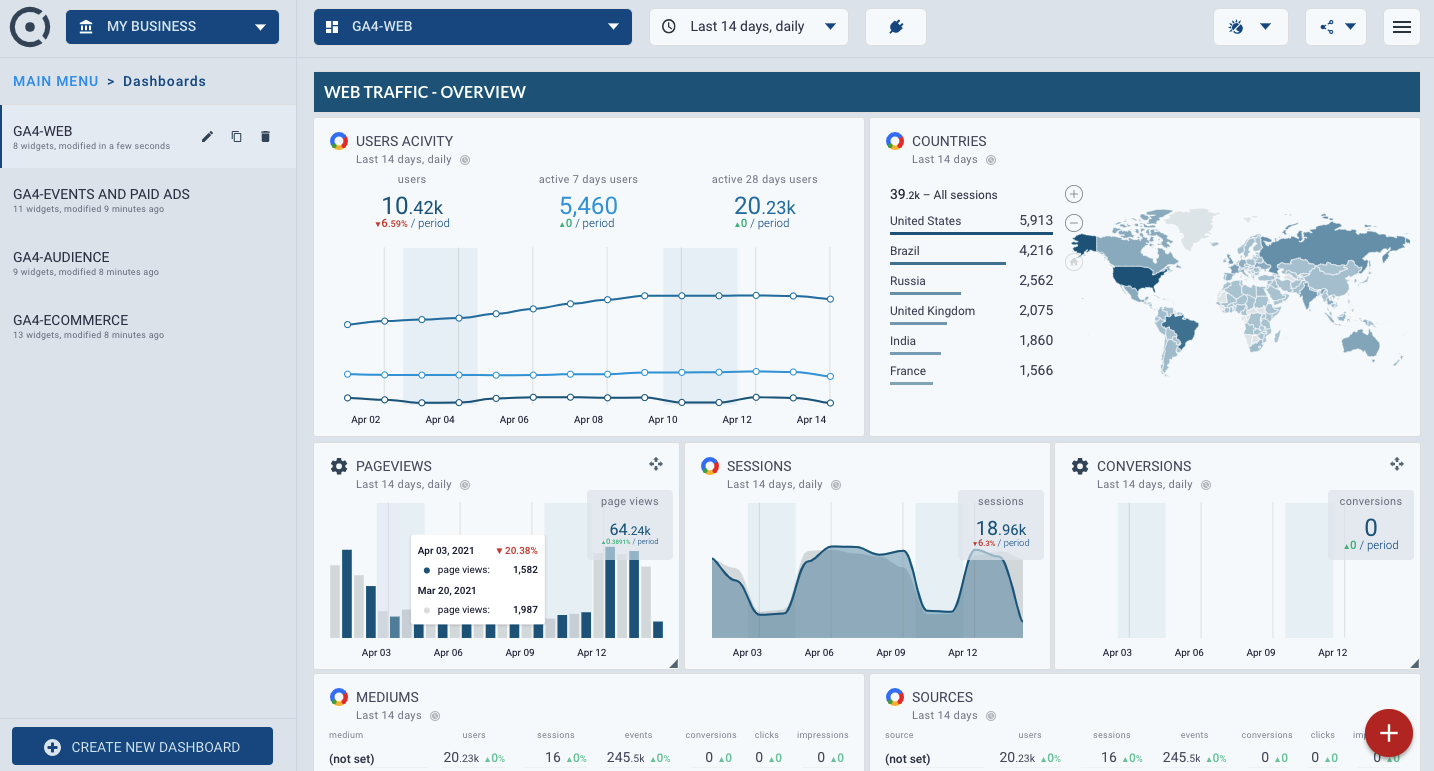
Task: Open the GA4-ECOMMERCE dashboard
Action: 148,327
